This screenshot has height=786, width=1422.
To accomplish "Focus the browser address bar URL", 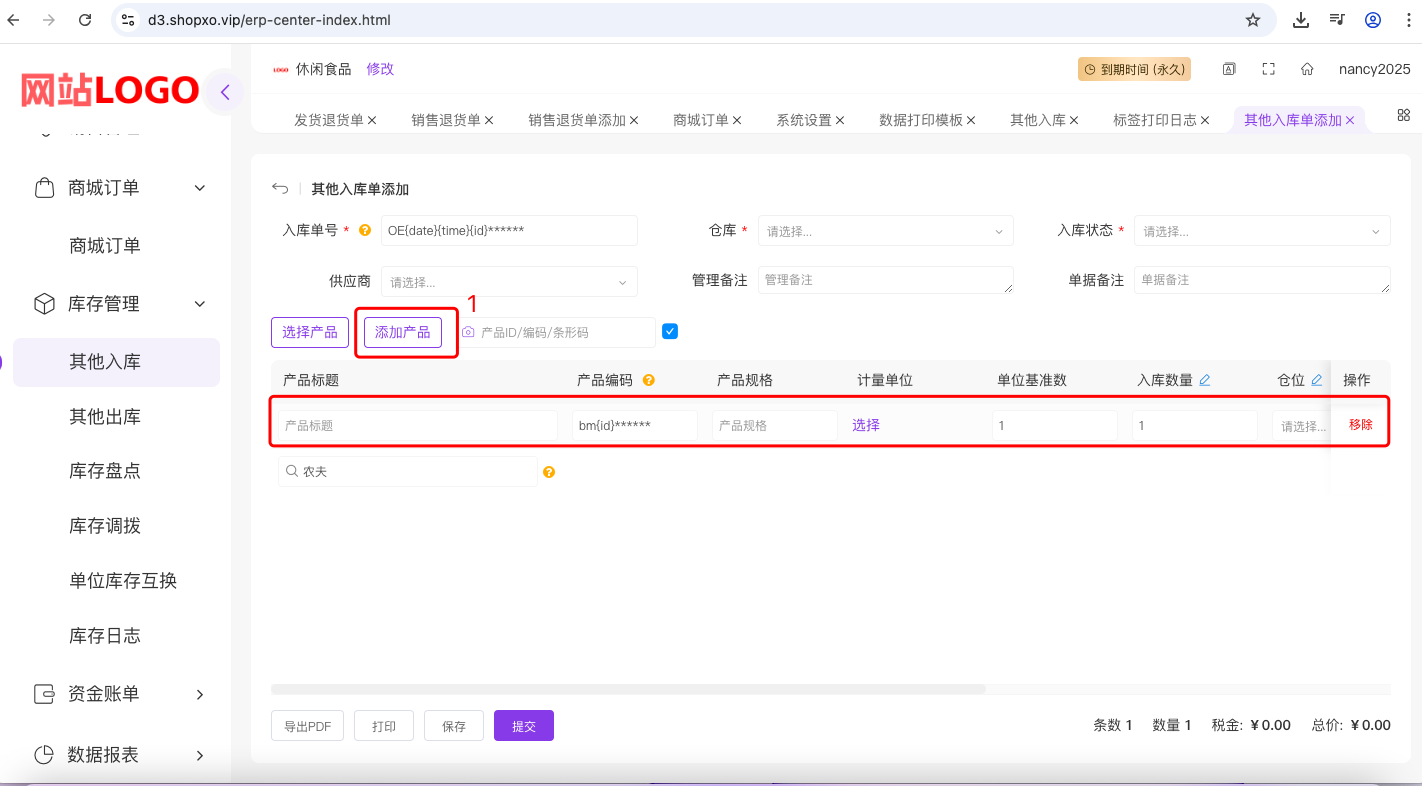I will [269, 20].
